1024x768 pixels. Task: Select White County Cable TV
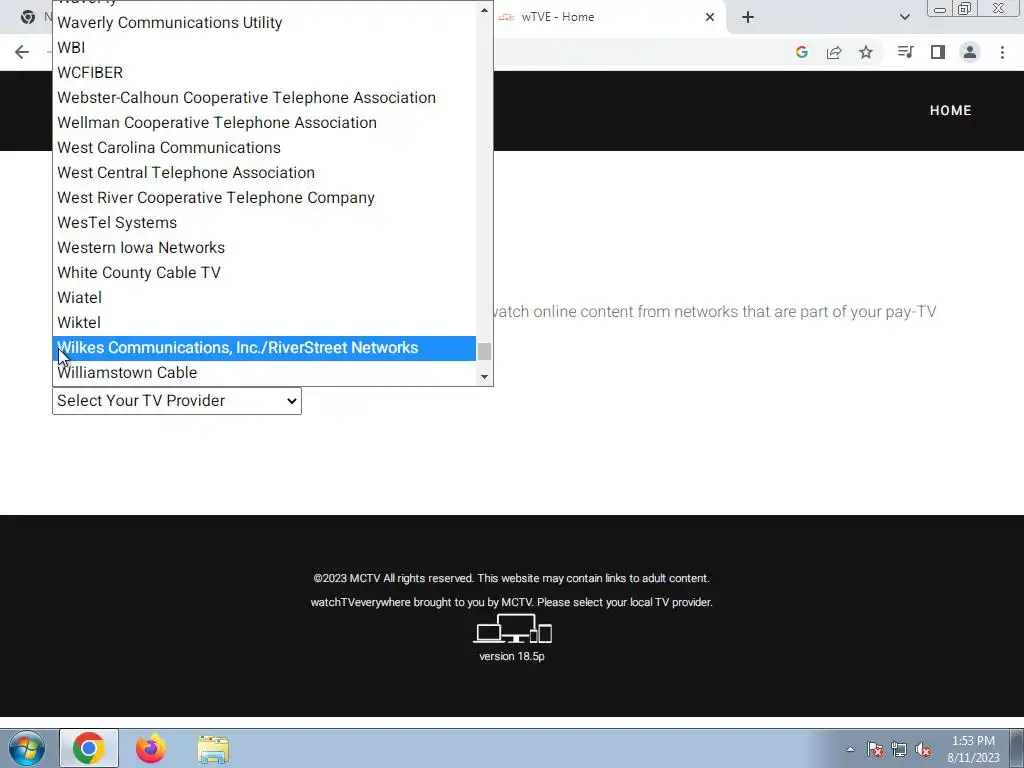pyautogui.click(x=264, y=272)
